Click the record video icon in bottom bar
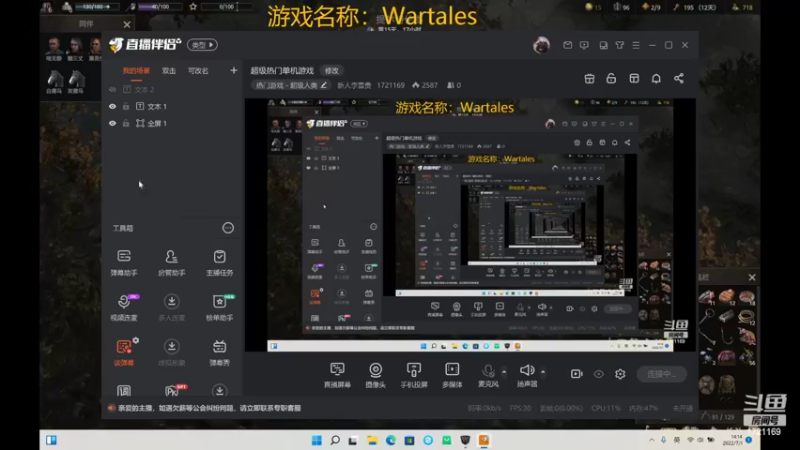The width and height of the screenshot is (800, 450). click(x=577, y=374)
